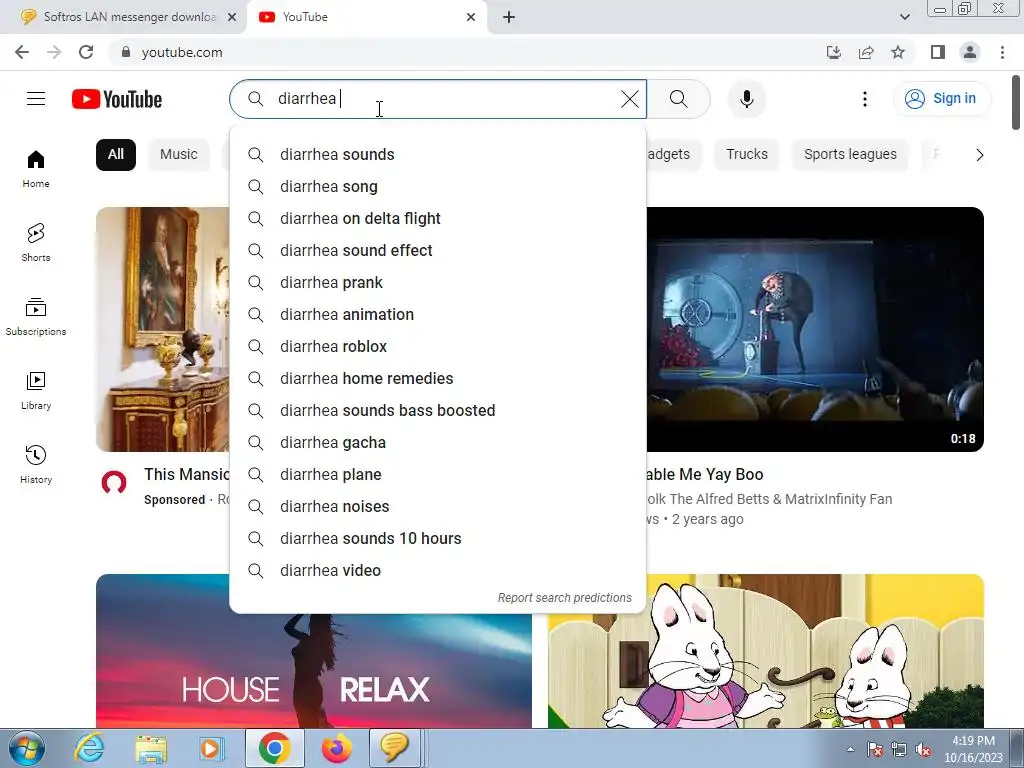Open Firefox from the taskbar
The width and height of the screenshot is (1024, 768).
click(336, 748)
